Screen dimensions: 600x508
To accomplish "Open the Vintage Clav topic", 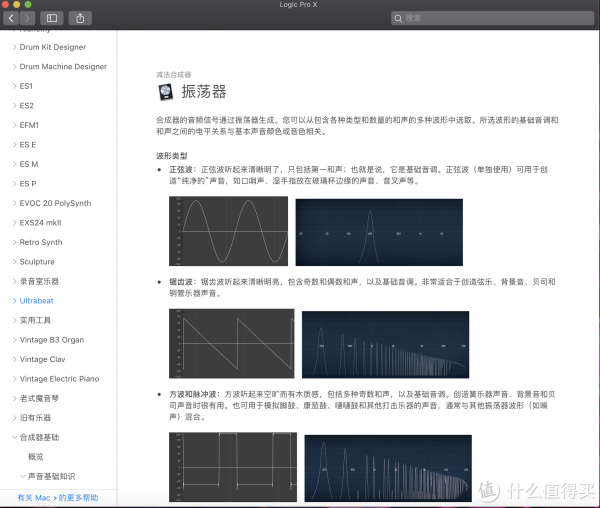I will [42, 359].
